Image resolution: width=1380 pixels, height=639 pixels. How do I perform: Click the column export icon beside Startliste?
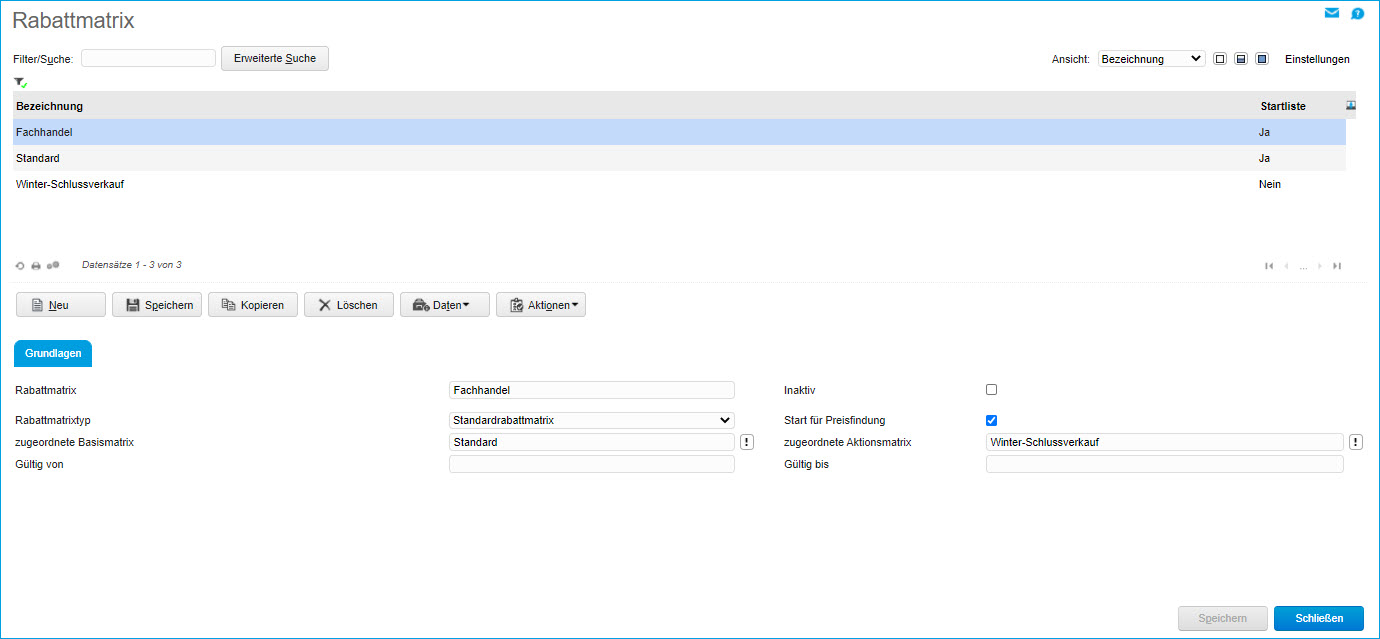(1352, 105)
